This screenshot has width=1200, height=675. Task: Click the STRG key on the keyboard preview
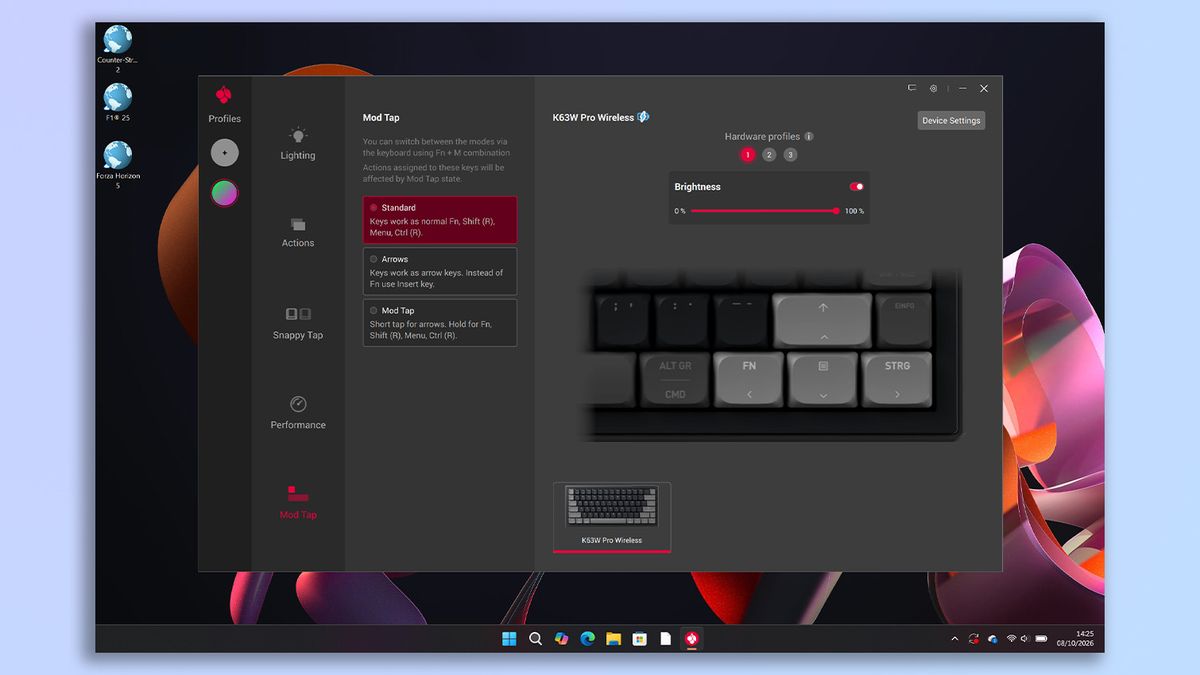point(897,379)
